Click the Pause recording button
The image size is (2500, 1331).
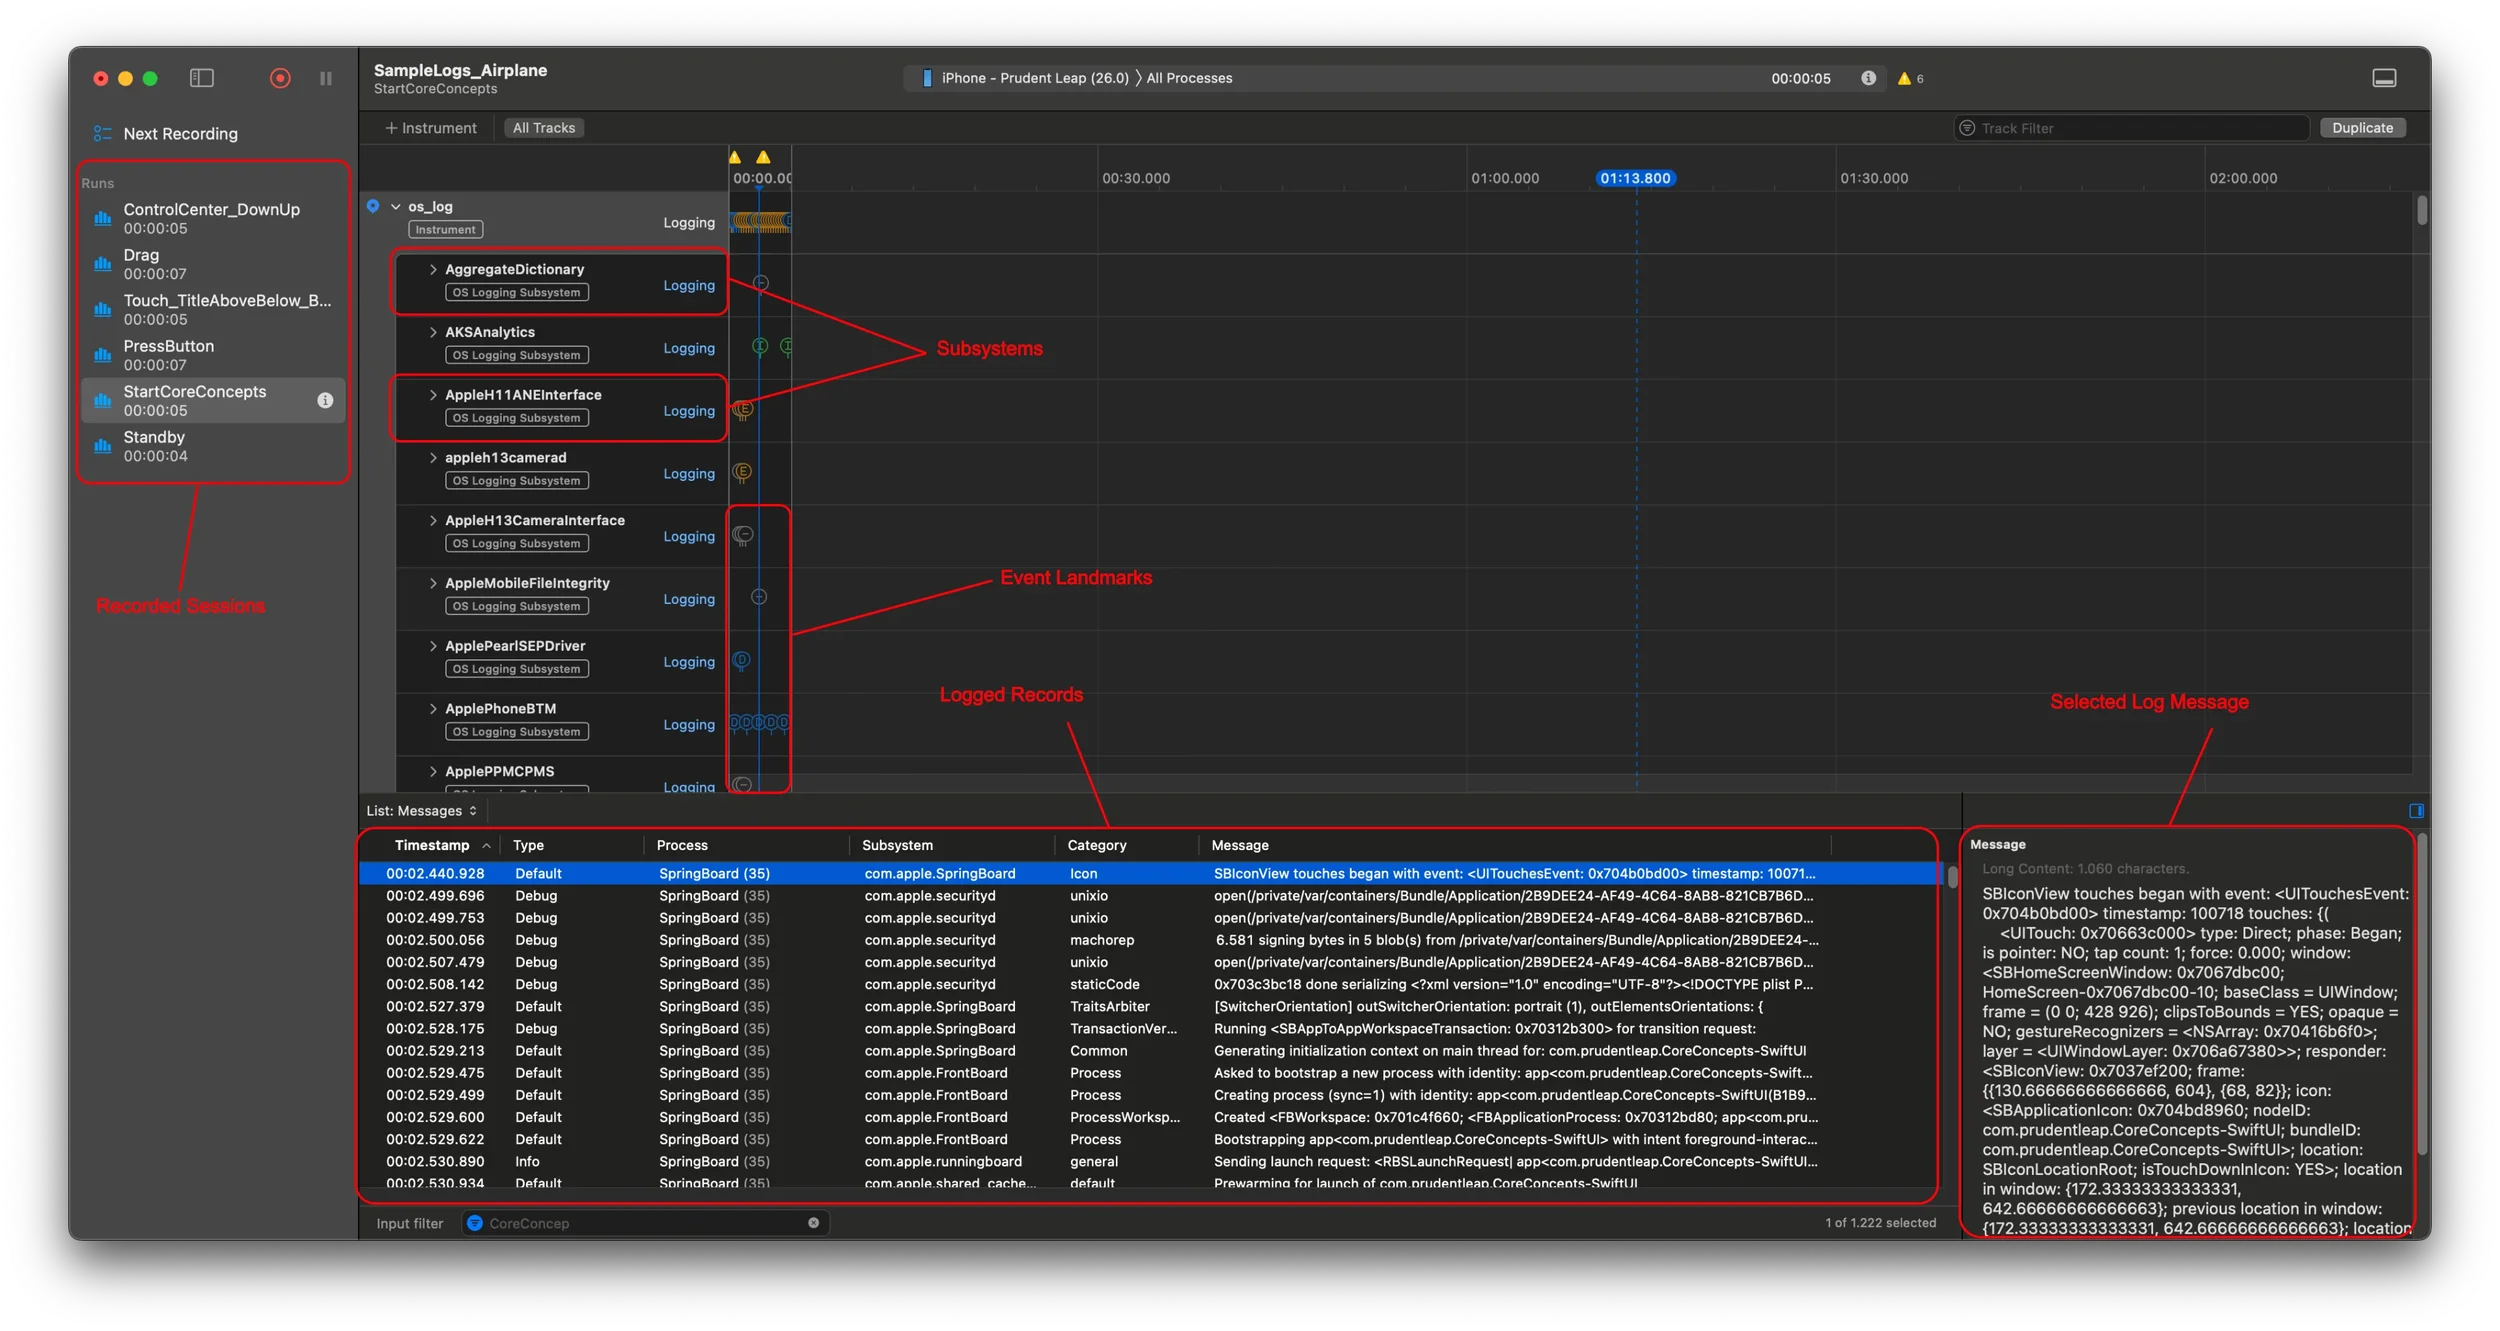326,78
